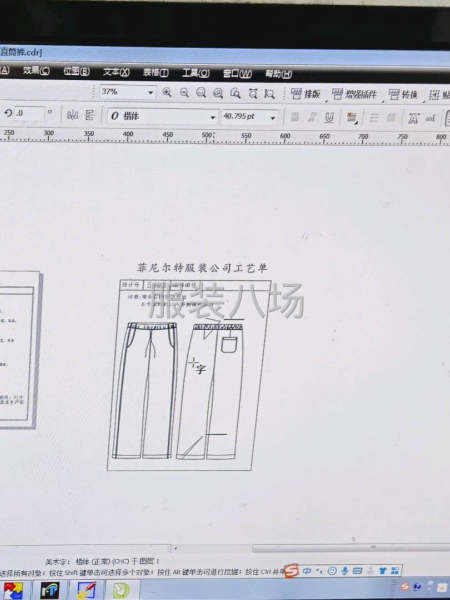
Task: Open the text alignment options icon
Action: pos(352,118)
